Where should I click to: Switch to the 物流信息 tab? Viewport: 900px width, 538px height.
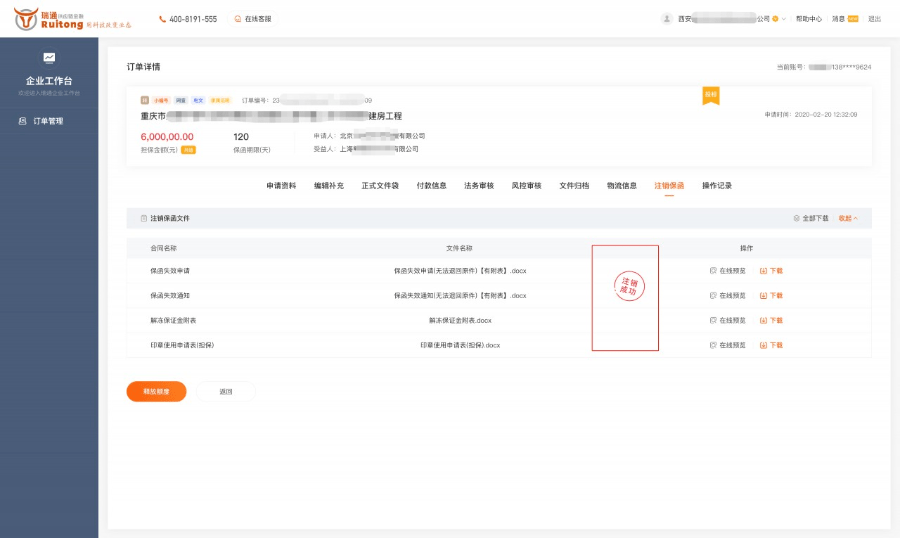[622, 185]
